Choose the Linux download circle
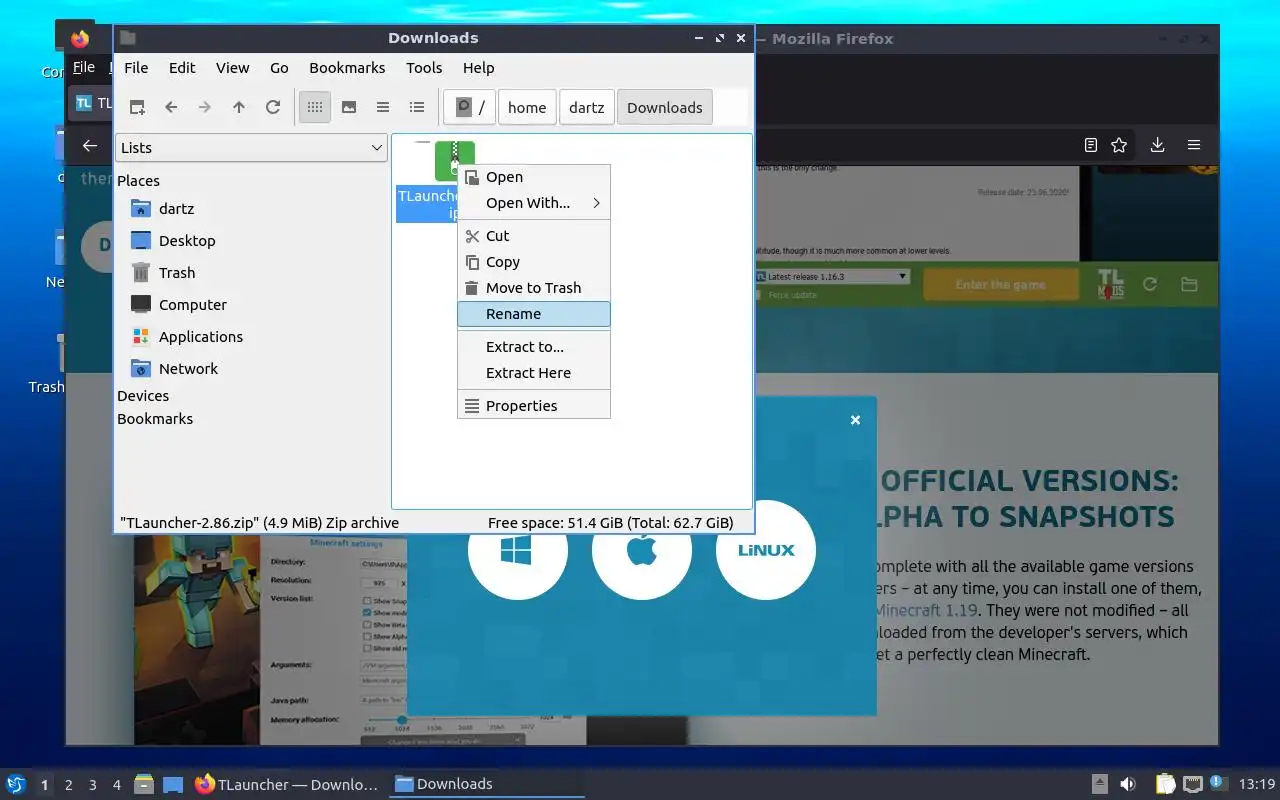 coord(766,550)
